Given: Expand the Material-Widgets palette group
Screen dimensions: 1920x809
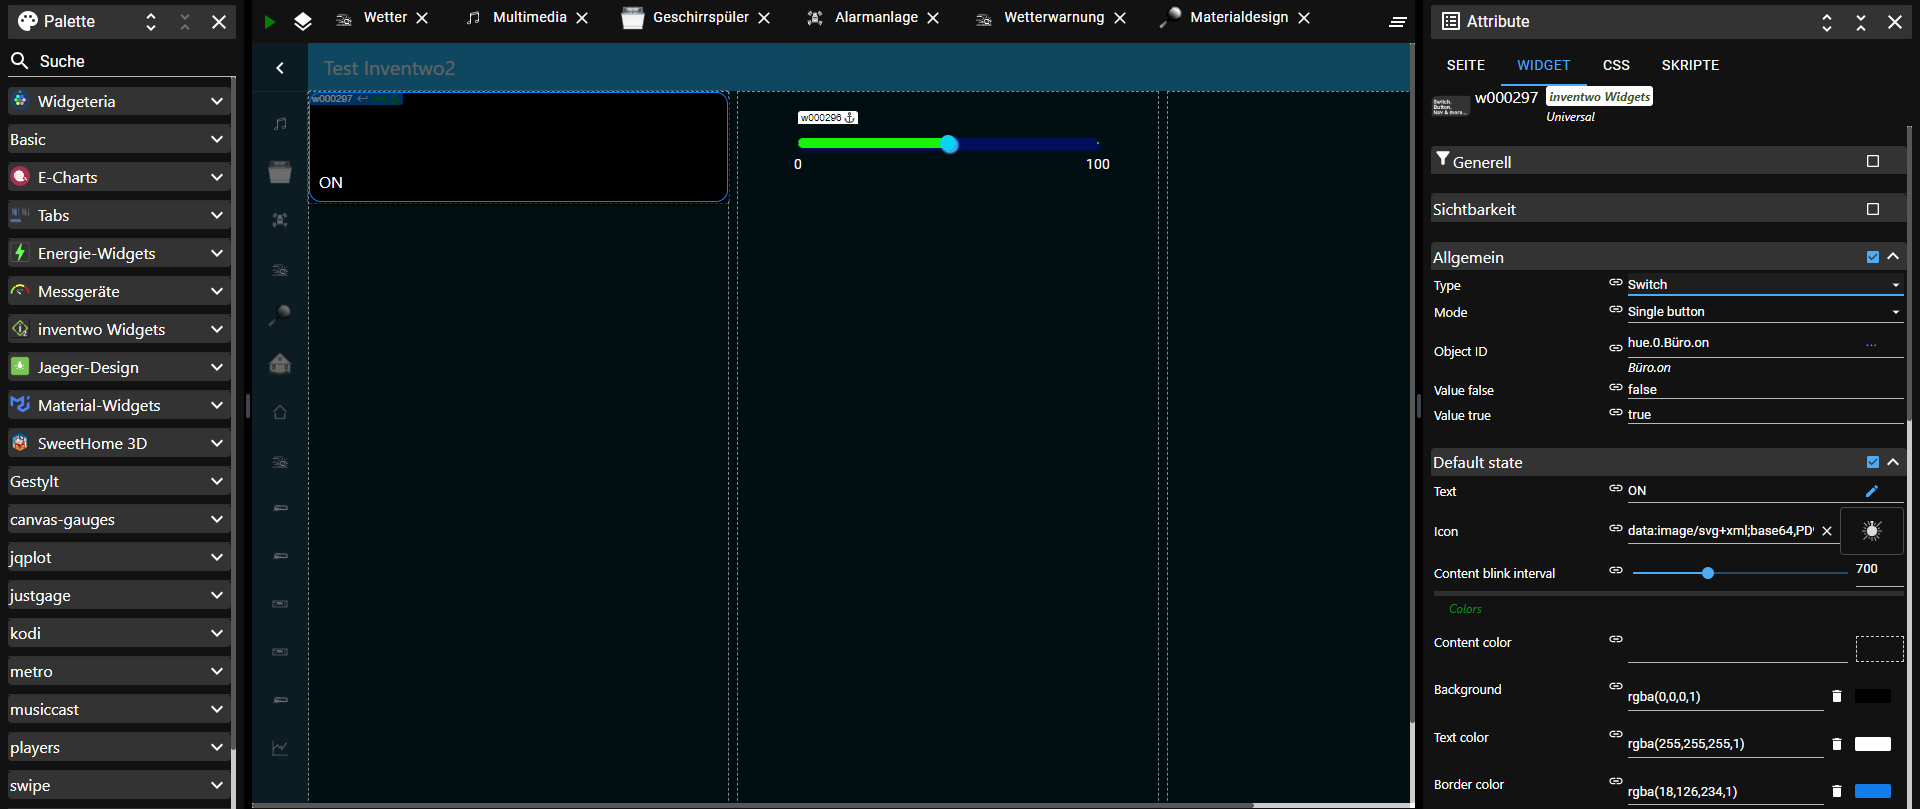Looking at the screenshot, I should pyautogui.click(x=119, y=405).
